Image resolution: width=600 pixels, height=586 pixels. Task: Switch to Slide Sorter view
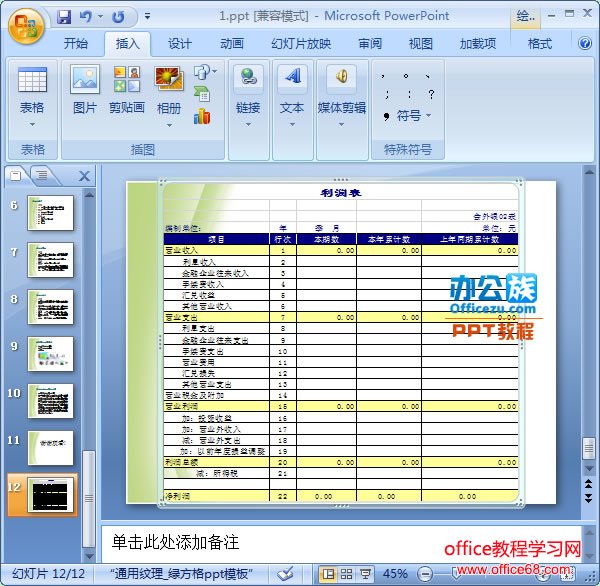346,574
